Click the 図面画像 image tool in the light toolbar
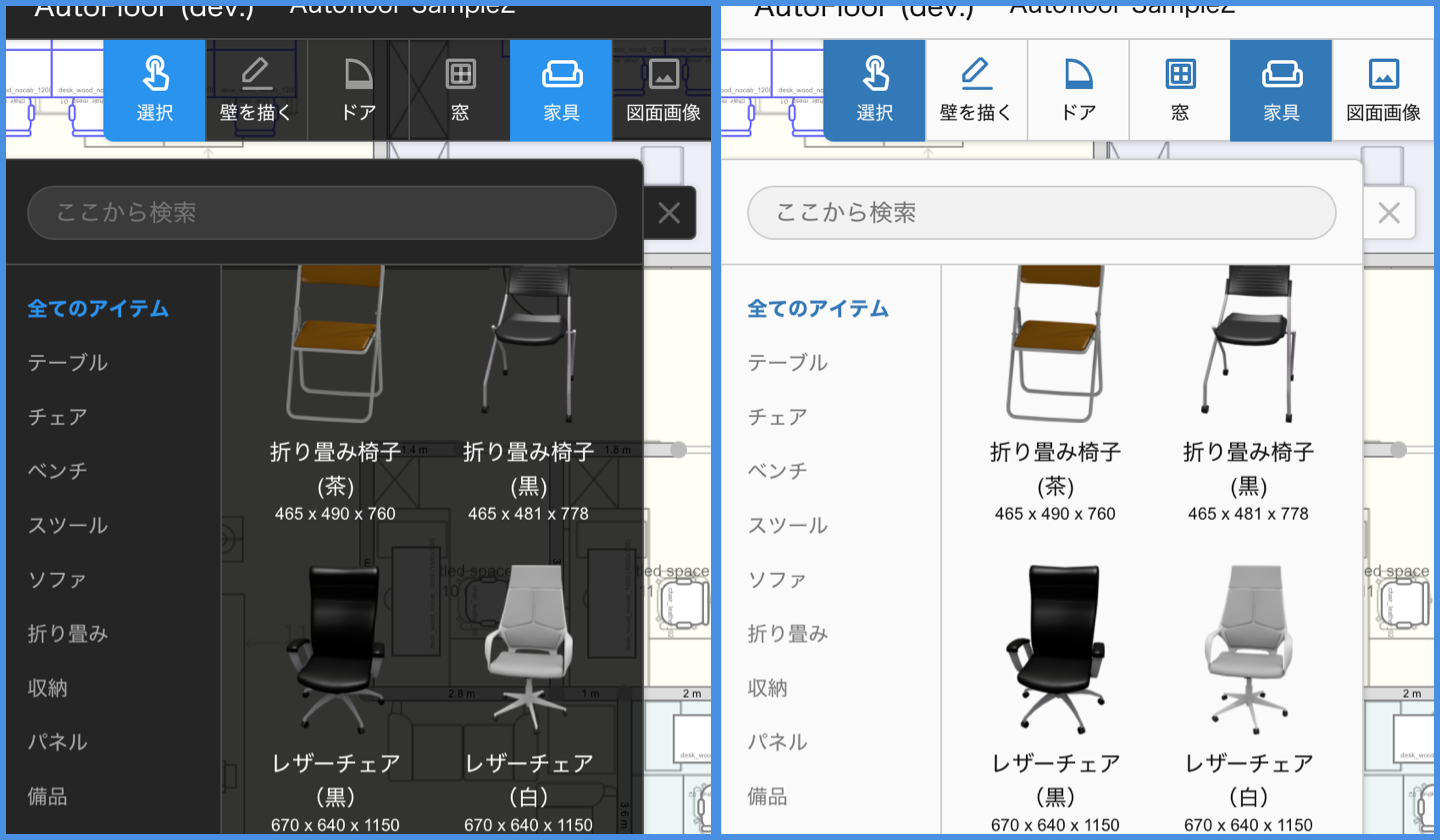This screenshot has width=1440, height=840. (x=1383, y=90)
